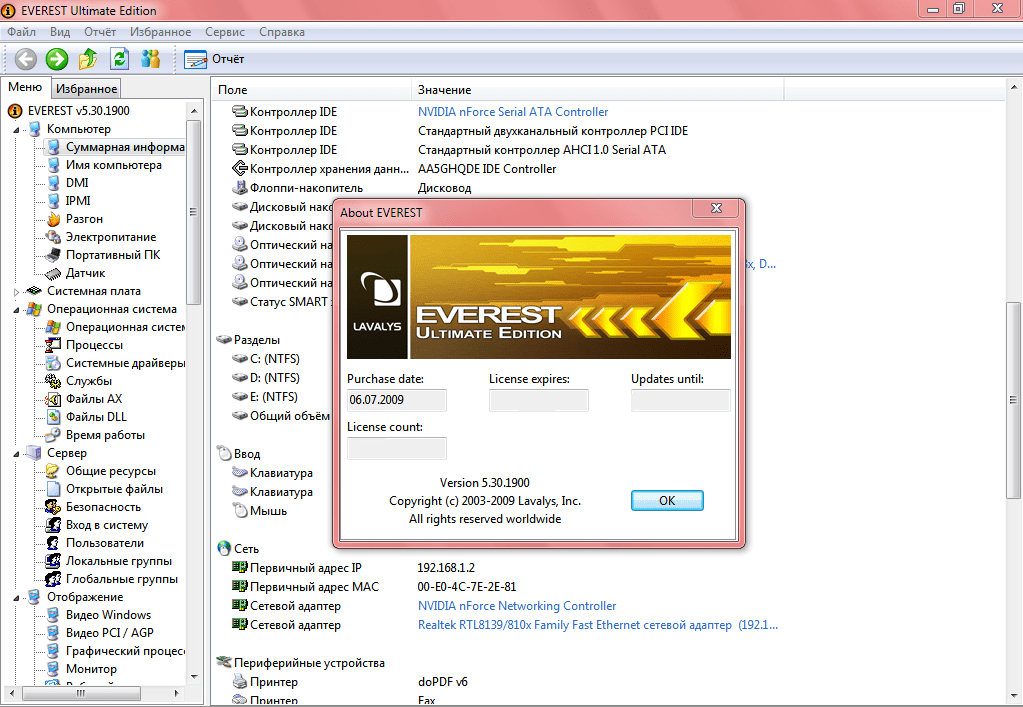Image resolution: width=1023 pixels, height=707 pixels.
Task: Switch to the Меню tab
Action: click(25, 87)
